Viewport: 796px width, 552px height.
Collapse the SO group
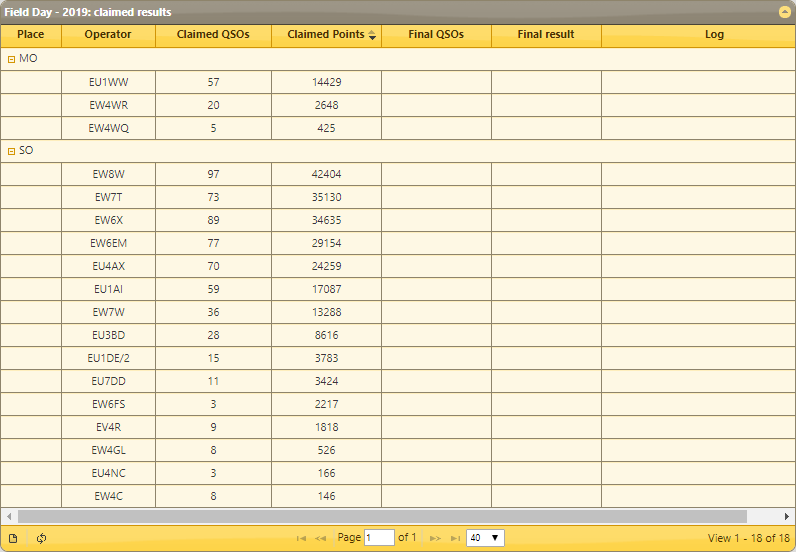(x=12, y=151)
